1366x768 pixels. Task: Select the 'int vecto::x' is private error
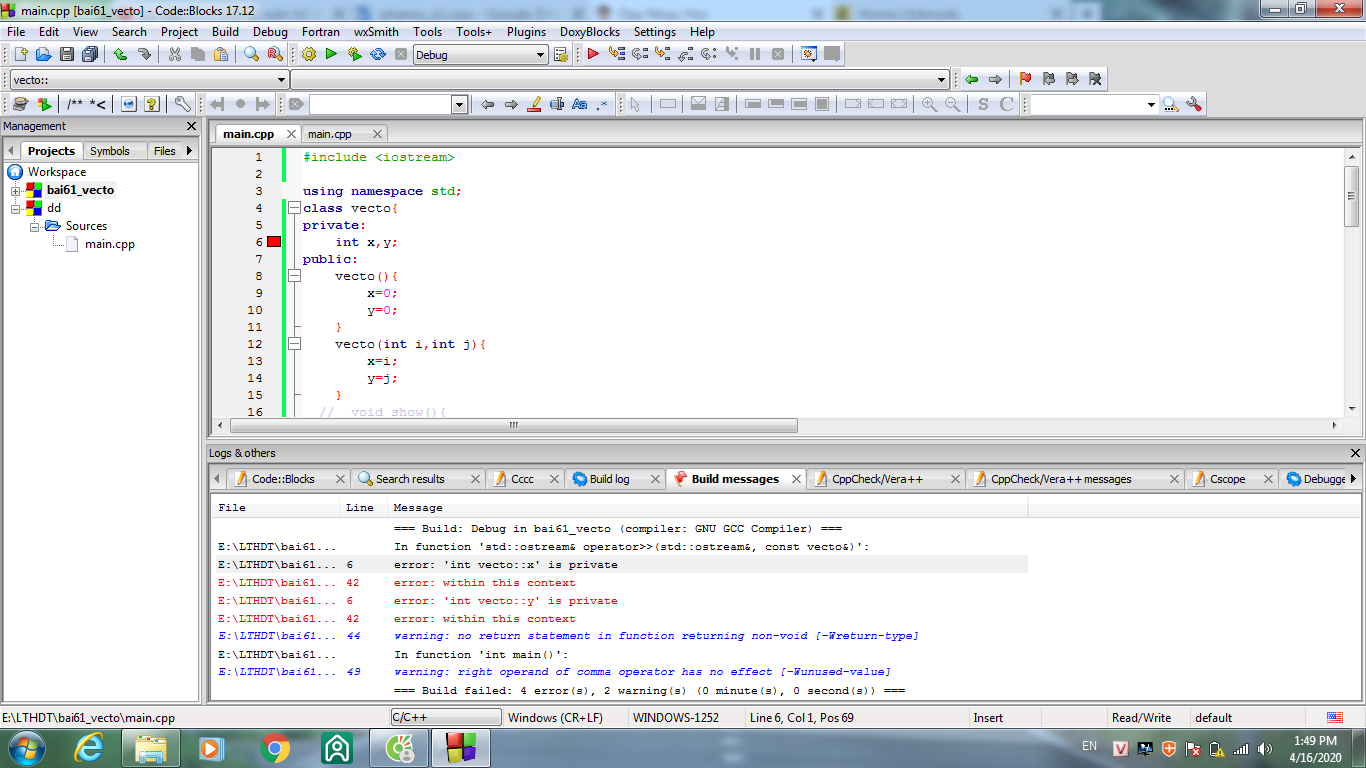pos(505,565)
